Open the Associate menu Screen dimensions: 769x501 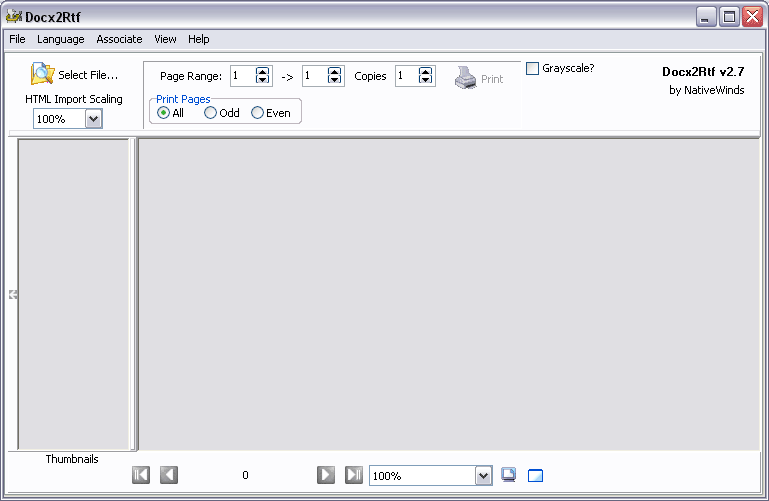tap(119, 39)
